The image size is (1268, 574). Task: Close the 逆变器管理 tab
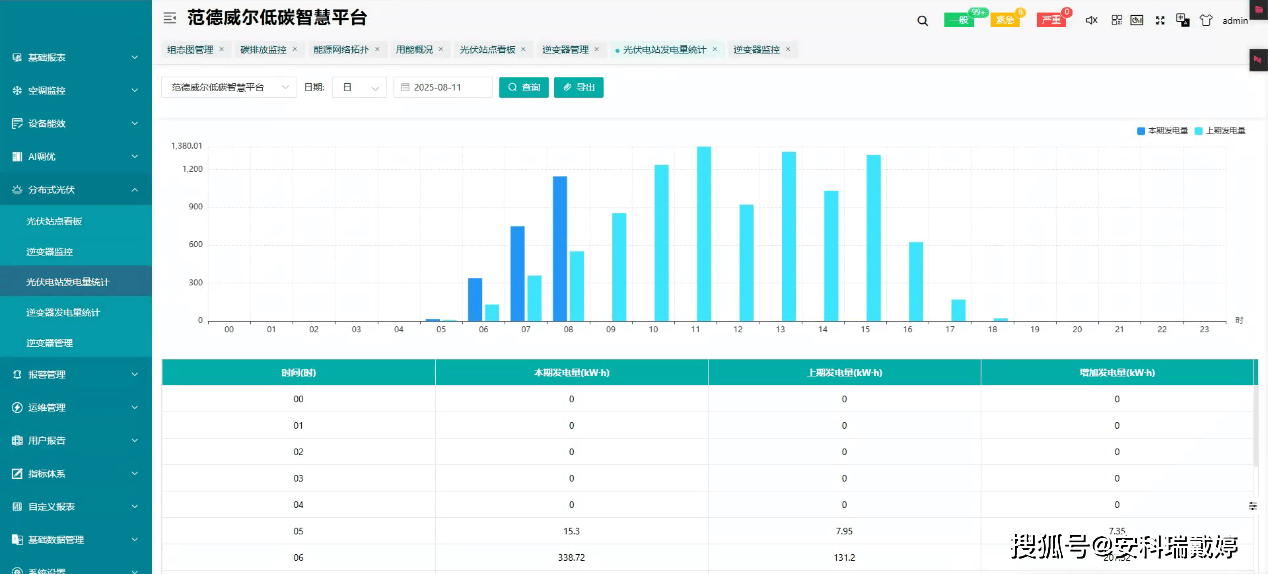point(596,49)
